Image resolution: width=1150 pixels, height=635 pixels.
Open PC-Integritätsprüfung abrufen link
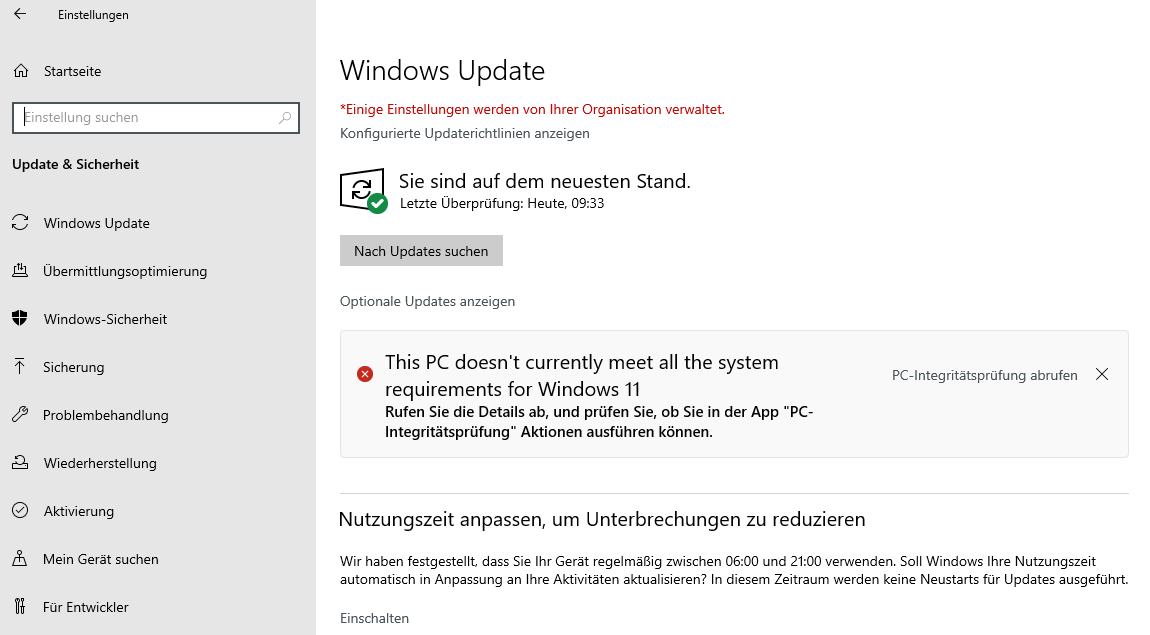point(984,375)
